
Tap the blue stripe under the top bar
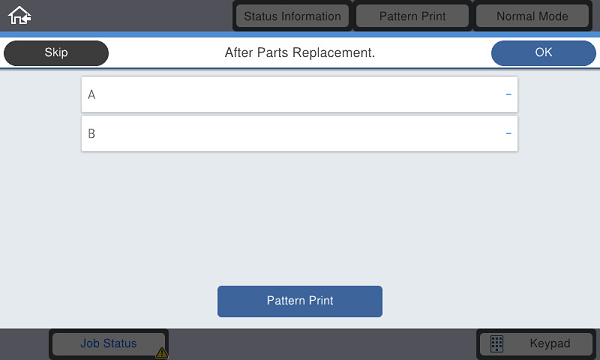coord(300,34)
